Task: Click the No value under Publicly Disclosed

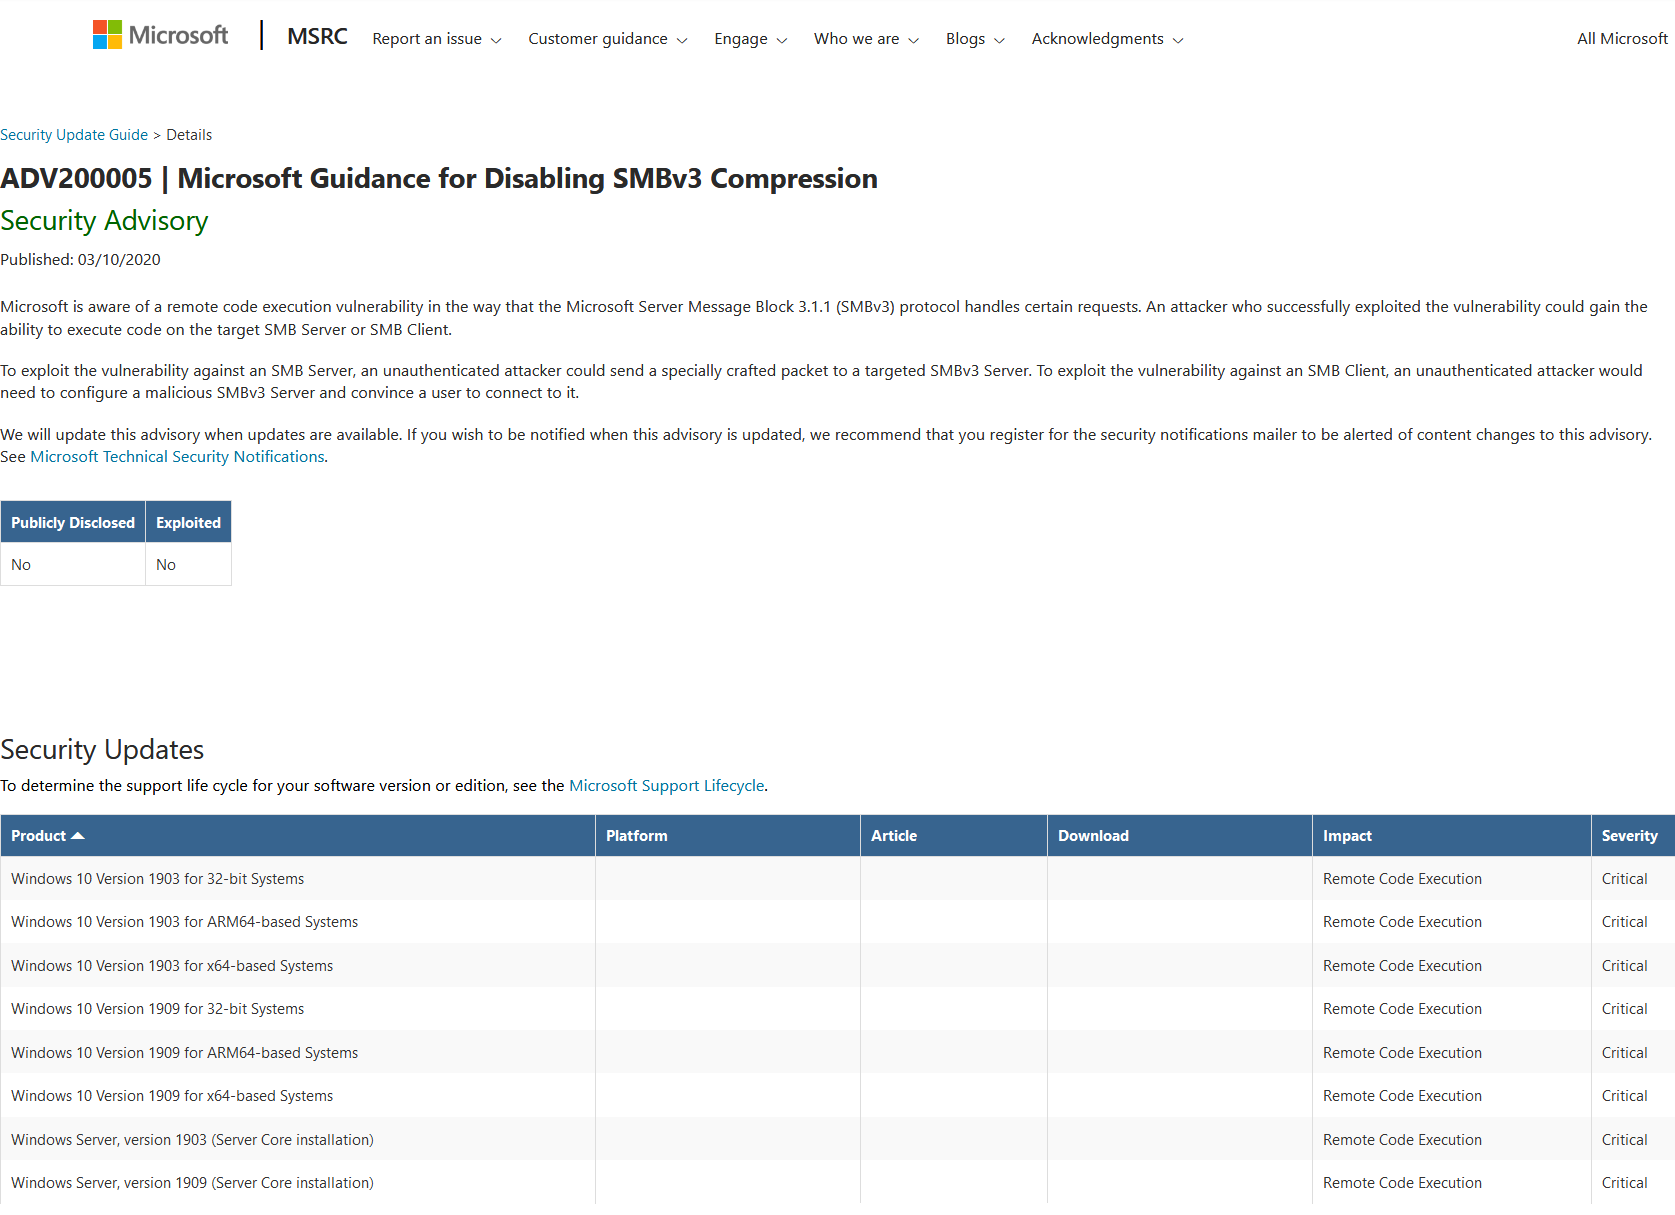Action: (21, 565)
